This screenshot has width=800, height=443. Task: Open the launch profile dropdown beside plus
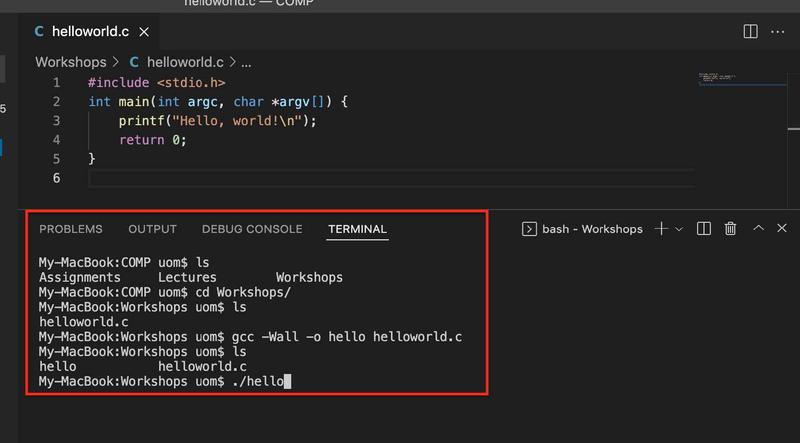(x=679, y=229)
